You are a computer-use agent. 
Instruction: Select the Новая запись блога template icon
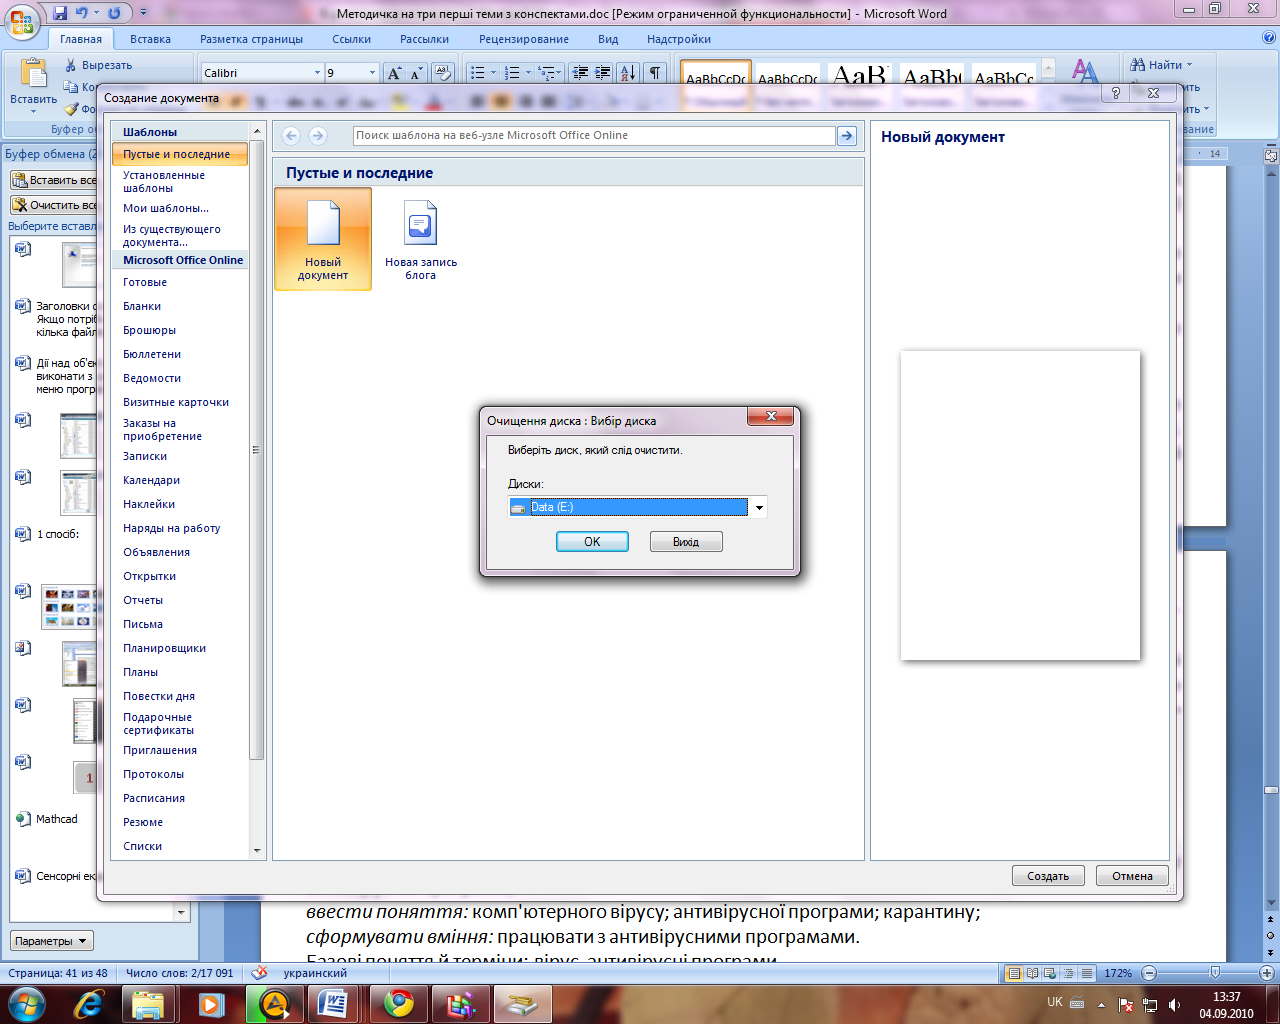tap(421, 239)
